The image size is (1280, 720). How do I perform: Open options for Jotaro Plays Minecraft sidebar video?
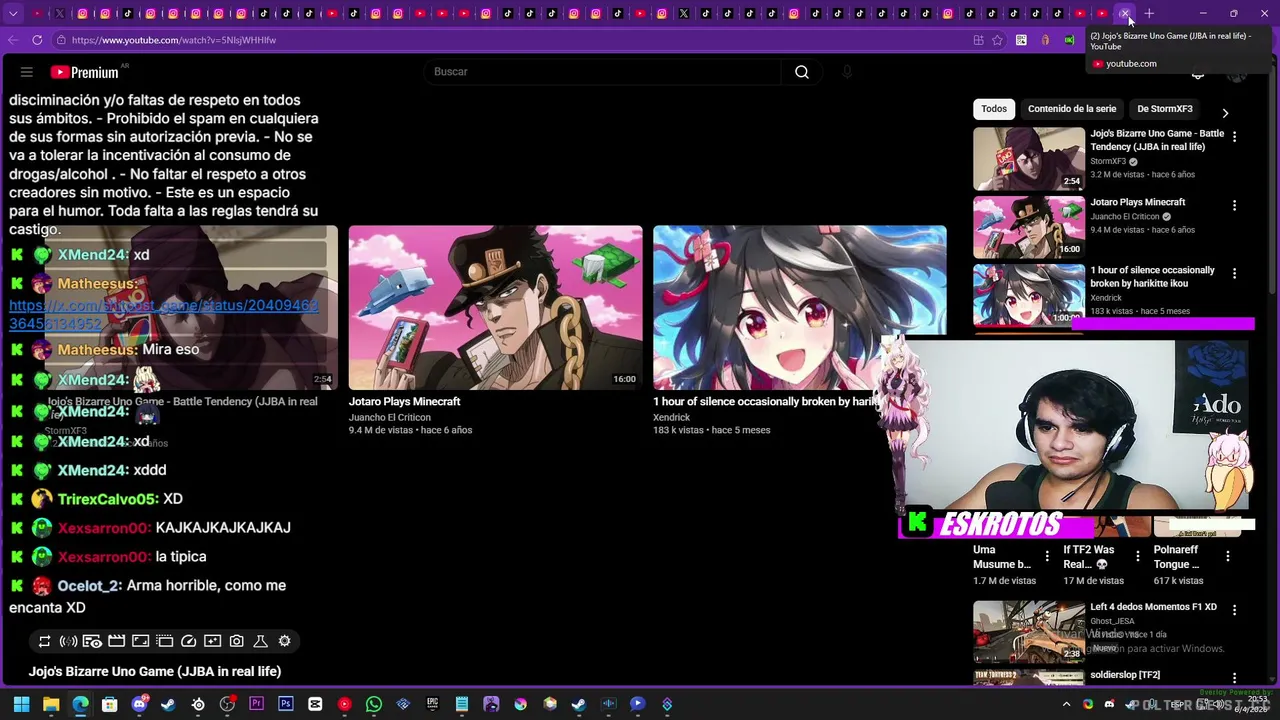[1234, 205]
